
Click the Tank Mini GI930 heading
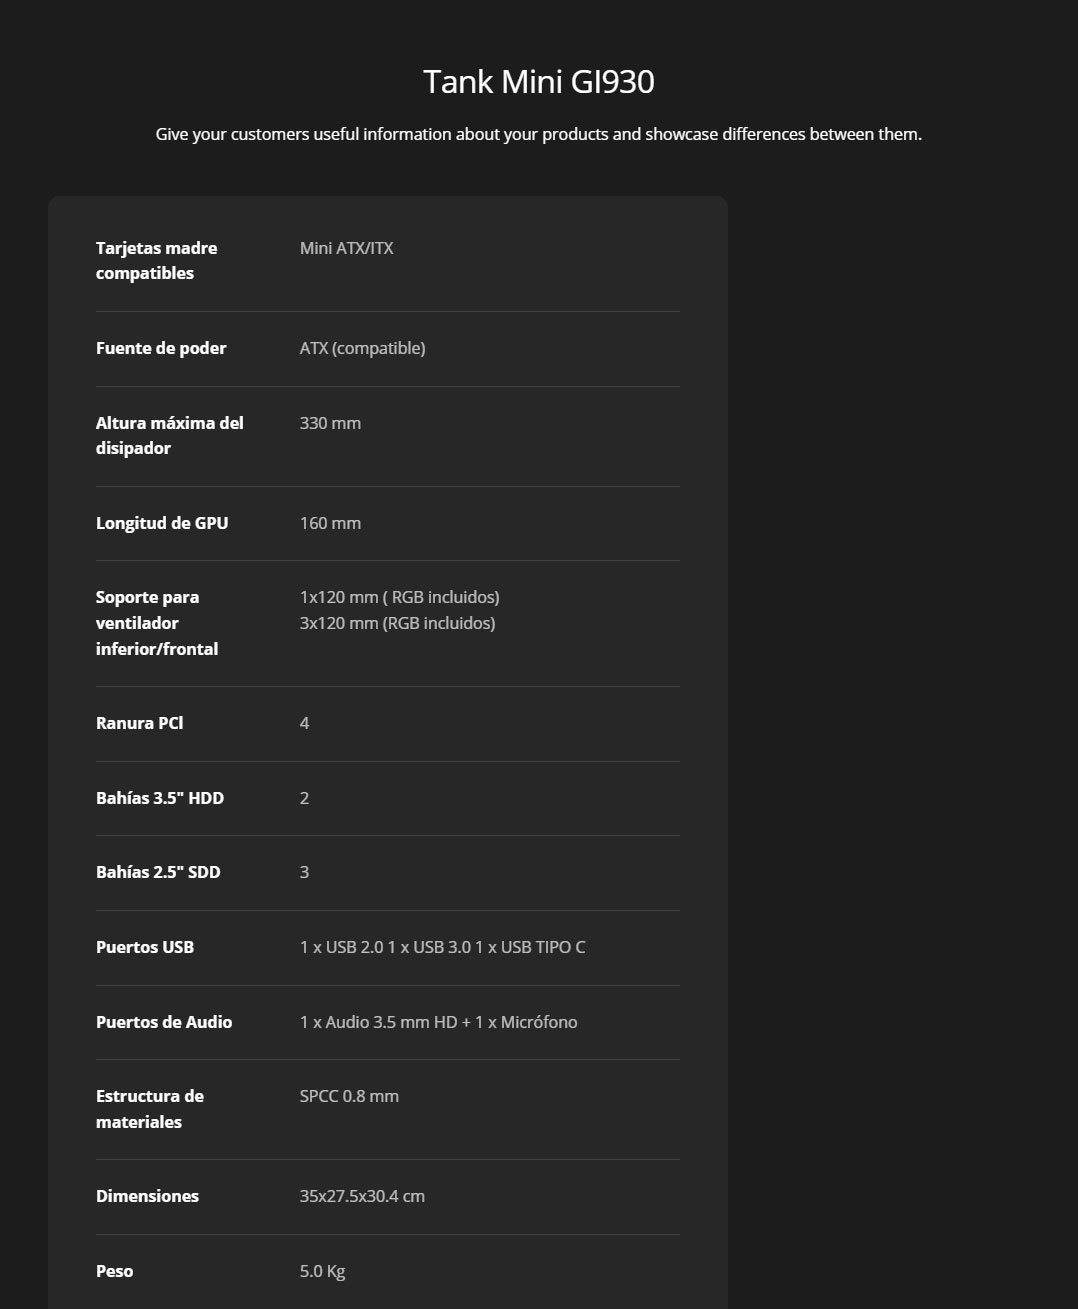tap(538, 81)
